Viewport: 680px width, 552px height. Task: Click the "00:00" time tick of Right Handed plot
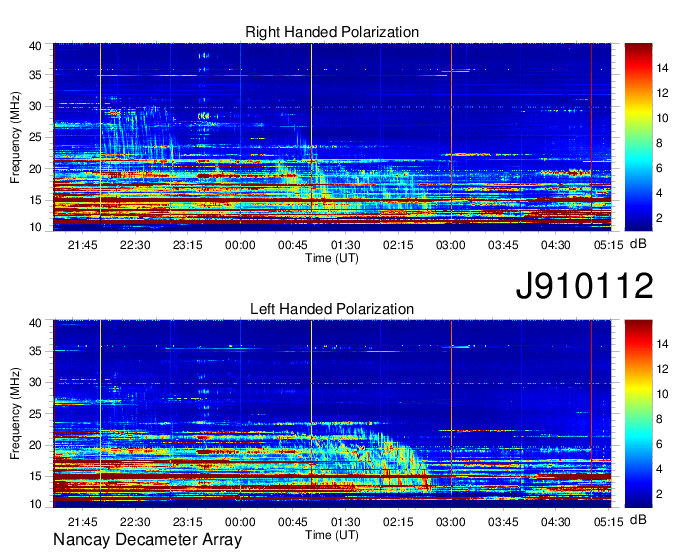[x=240, y=245]
